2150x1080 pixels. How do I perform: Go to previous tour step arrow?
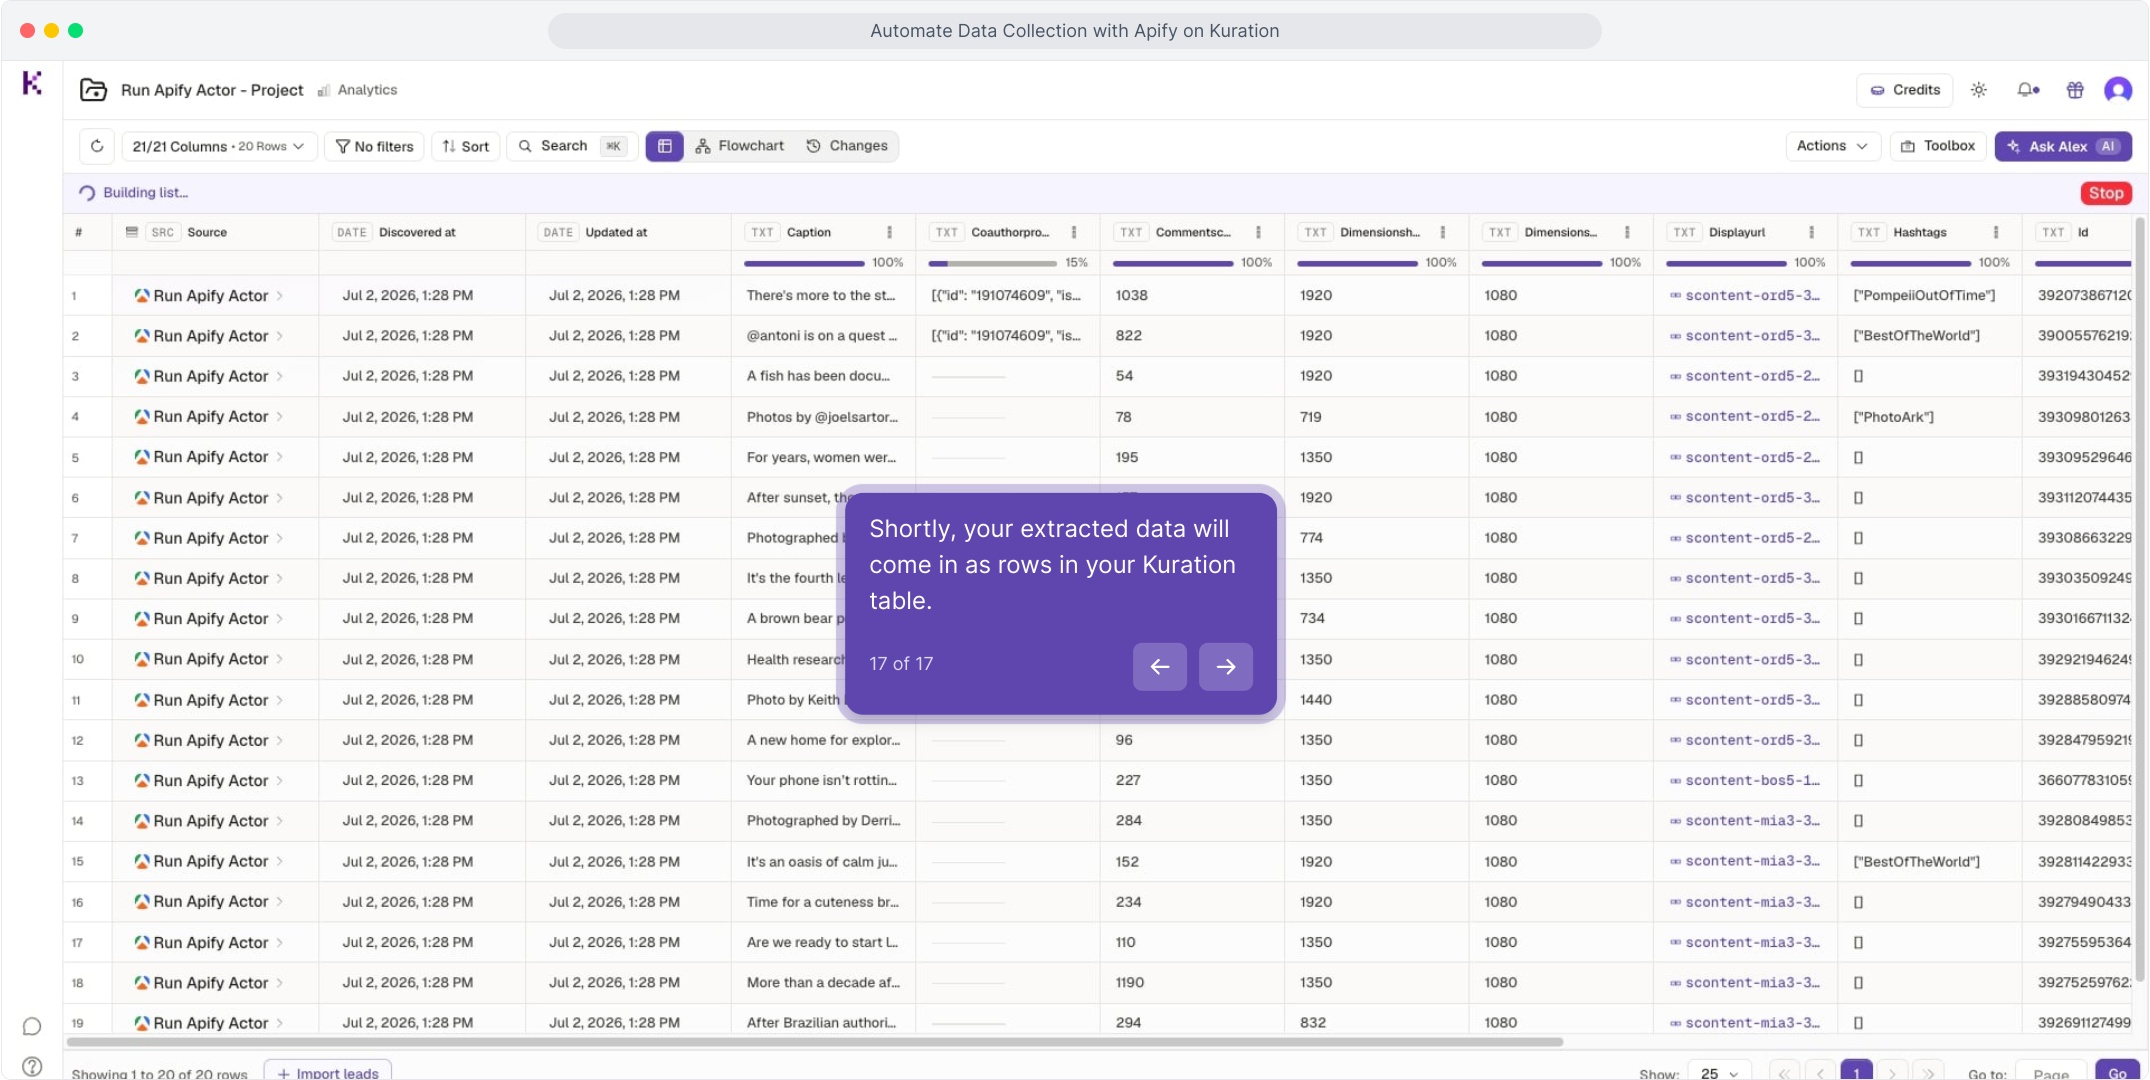[1160, 667]
